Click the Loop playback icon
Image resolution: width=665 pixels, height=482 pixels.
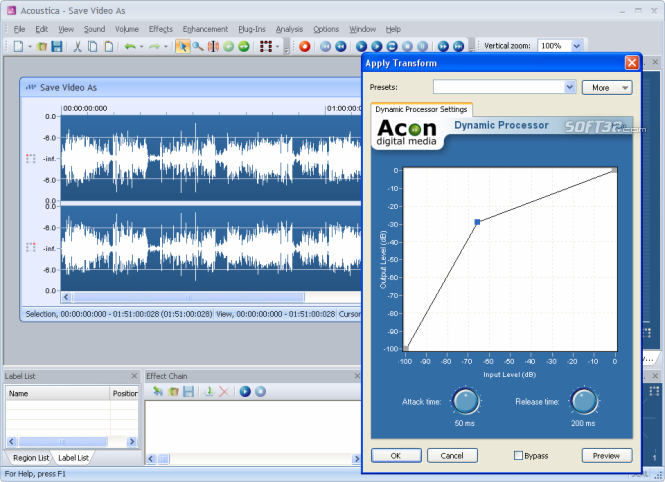click(x=392, y=46)
